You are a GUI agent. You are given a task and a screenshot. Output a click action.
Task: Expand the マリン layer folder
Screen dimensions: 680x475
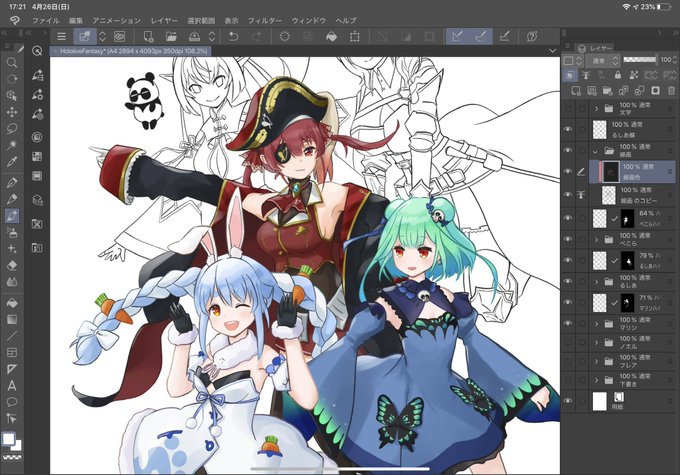tap(596, 323)
